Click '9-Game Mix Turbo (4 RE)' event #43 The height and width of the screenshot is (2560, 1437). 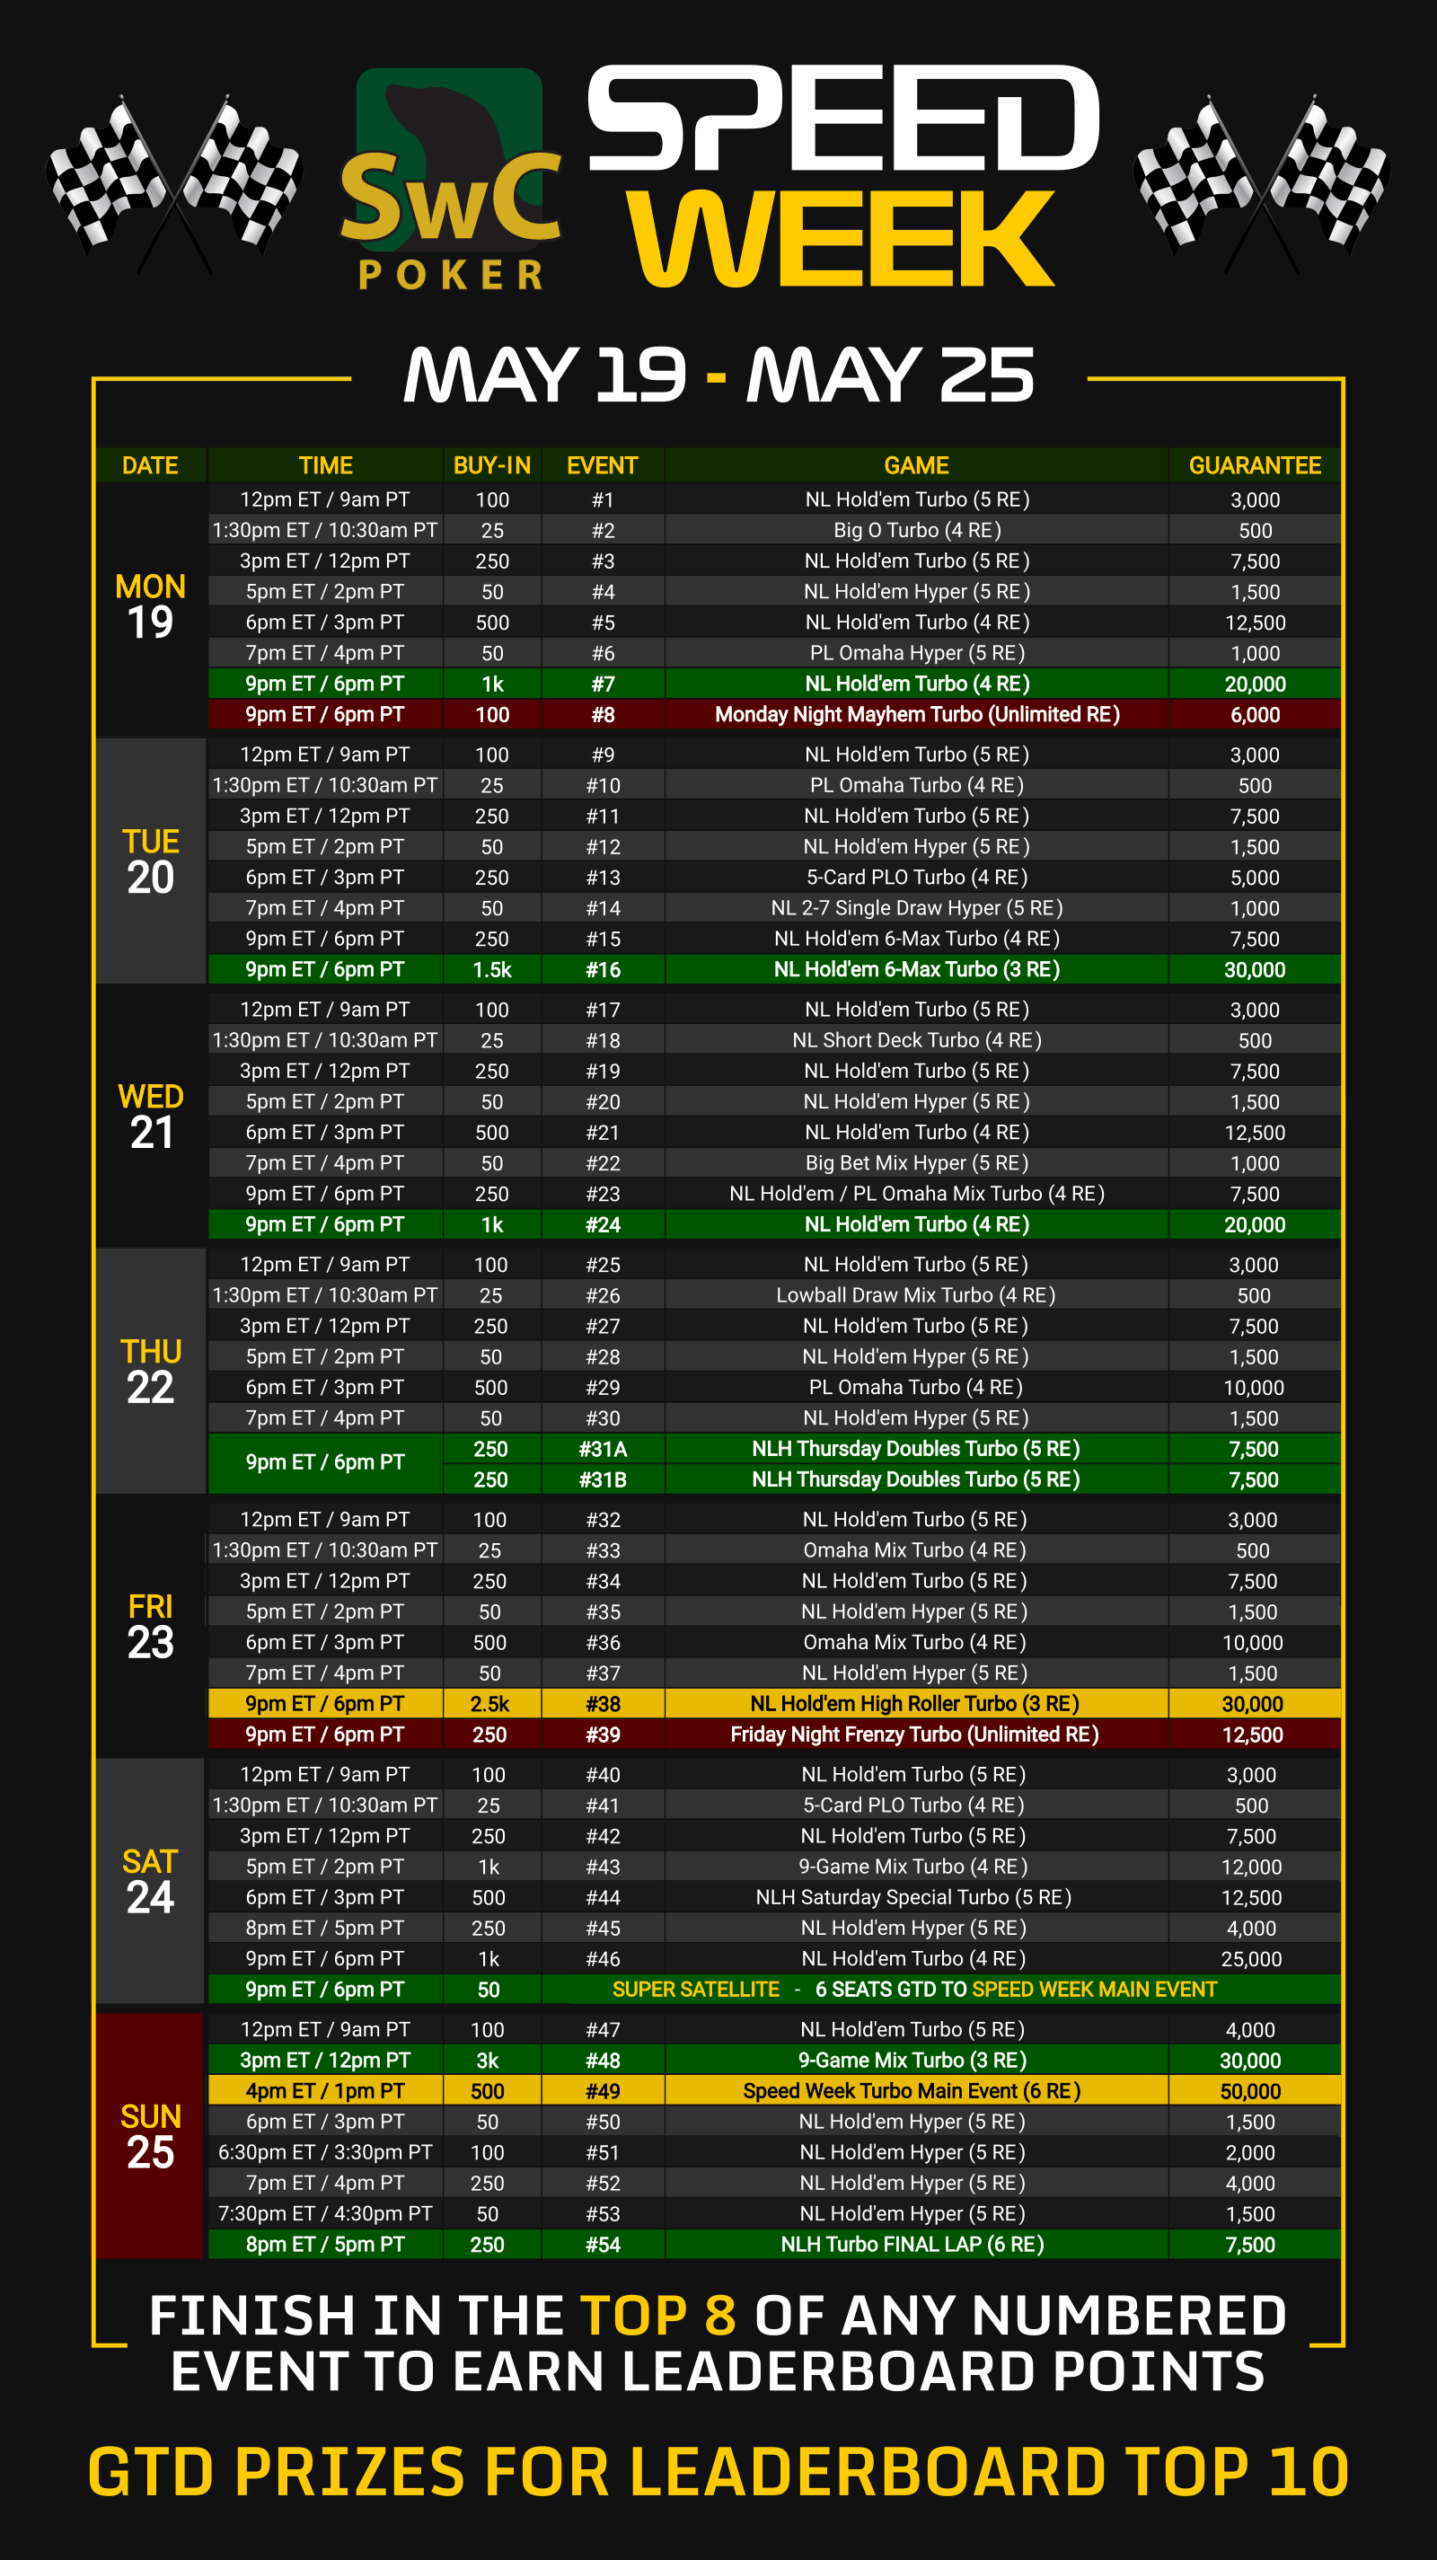point(914,1866)
